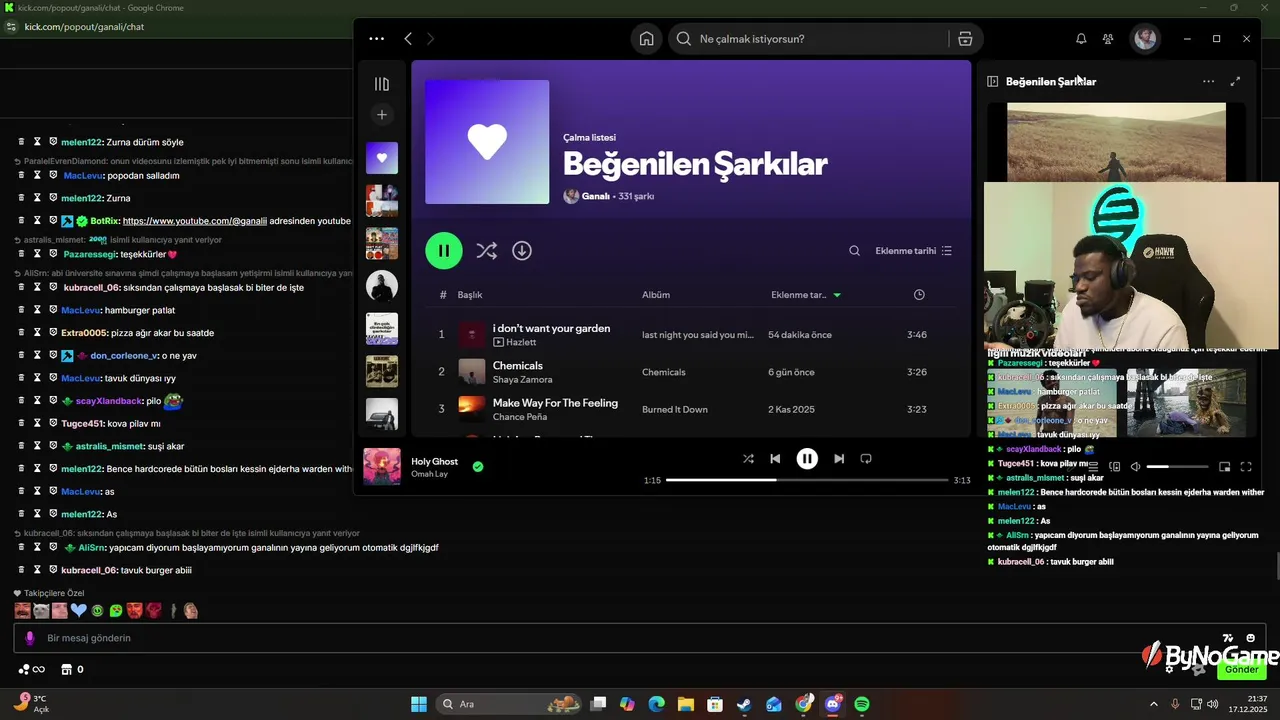Image resolution: width=1280 pixels, height=720 pixels.
Task: Expand the system tray hidden icons chevron
Action: pyautogui.click(x=1154, y=704)
